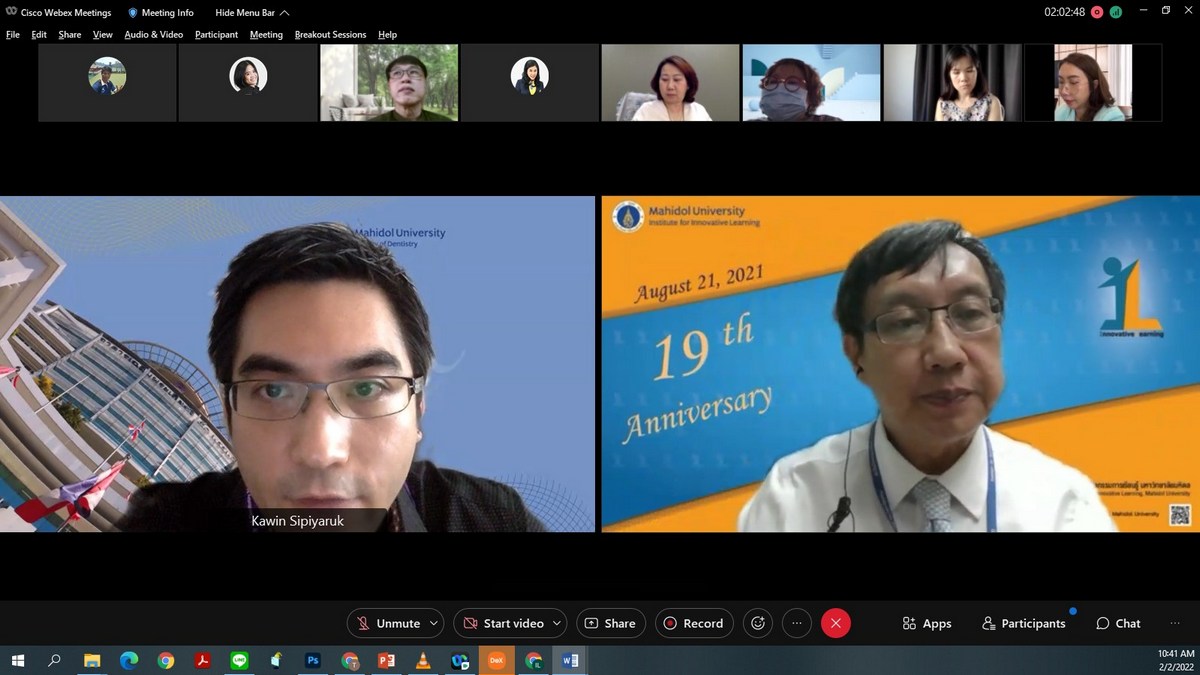Open Photoshop from the taskbar
The height and width of the screenshot is (675, 1200).
point(313,660)
